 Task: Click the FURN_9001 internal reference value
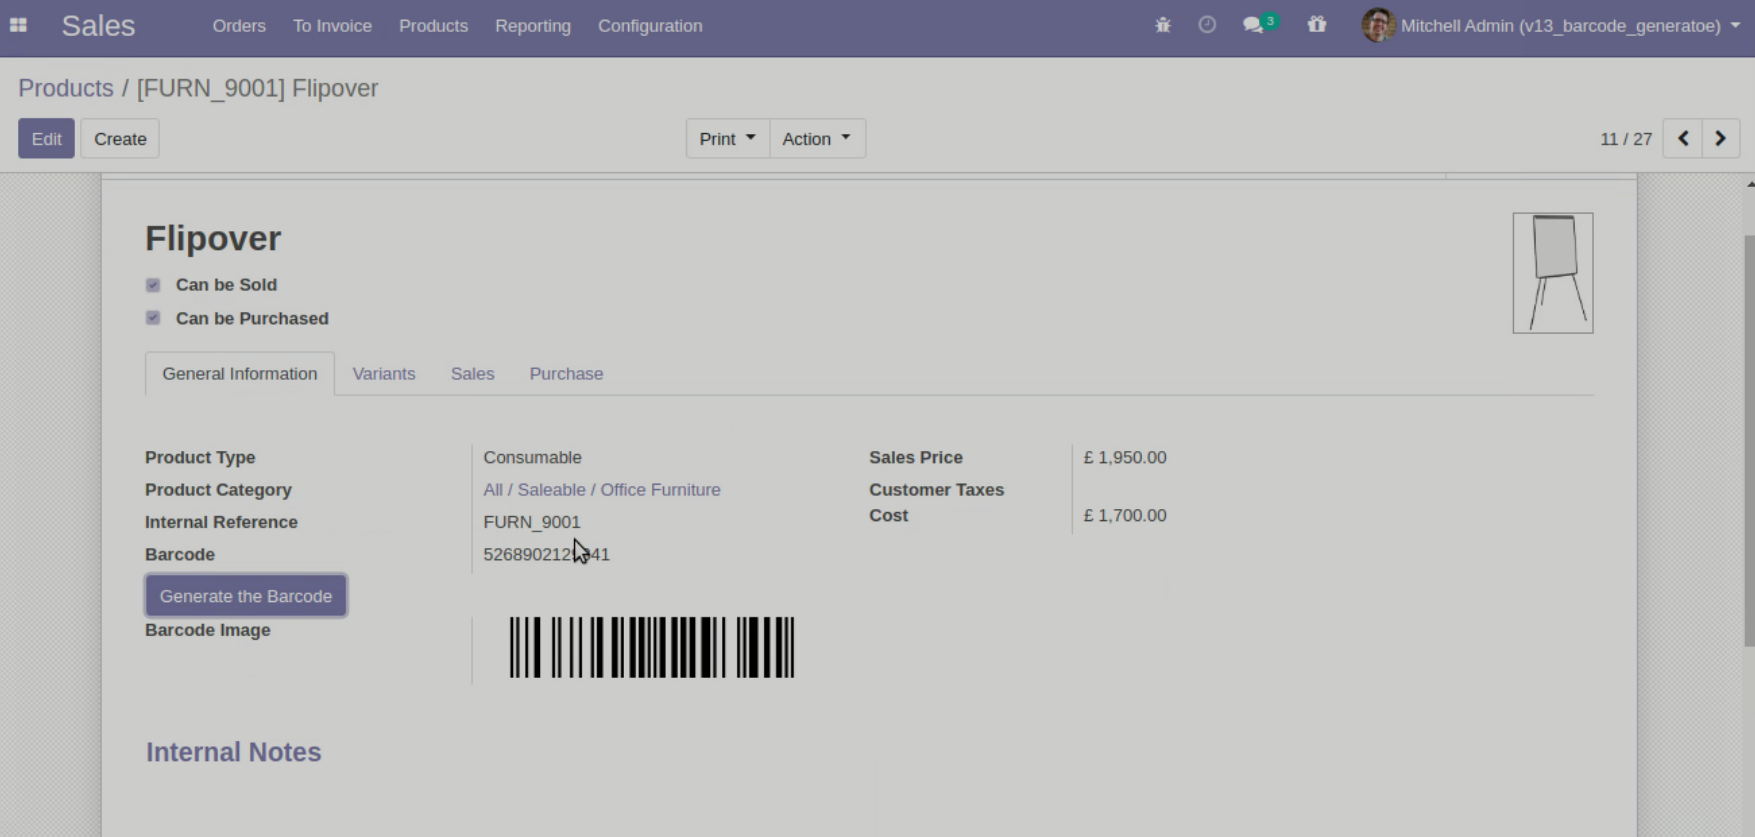532,522
